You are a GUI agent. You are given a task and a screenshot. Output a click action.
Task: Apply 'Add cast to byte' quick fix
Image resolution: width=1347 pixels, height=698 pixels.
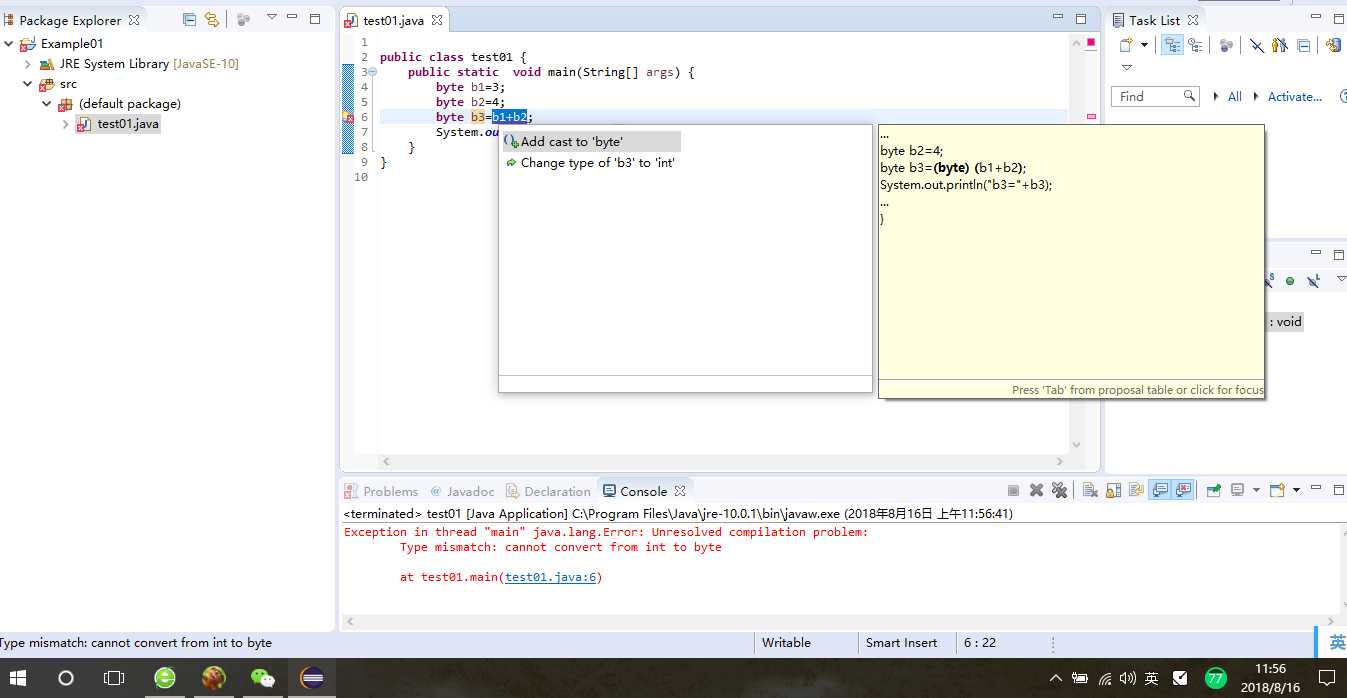pyautogui.click(x=592, y=142)
